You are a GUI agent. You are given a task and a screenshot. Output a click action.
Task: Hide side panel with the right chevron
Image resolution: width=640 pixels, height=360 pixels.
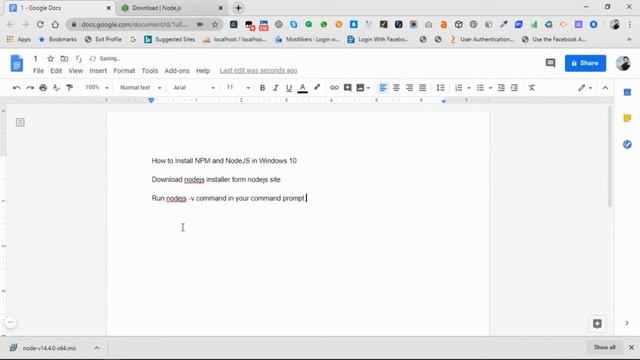coord(627,323)
